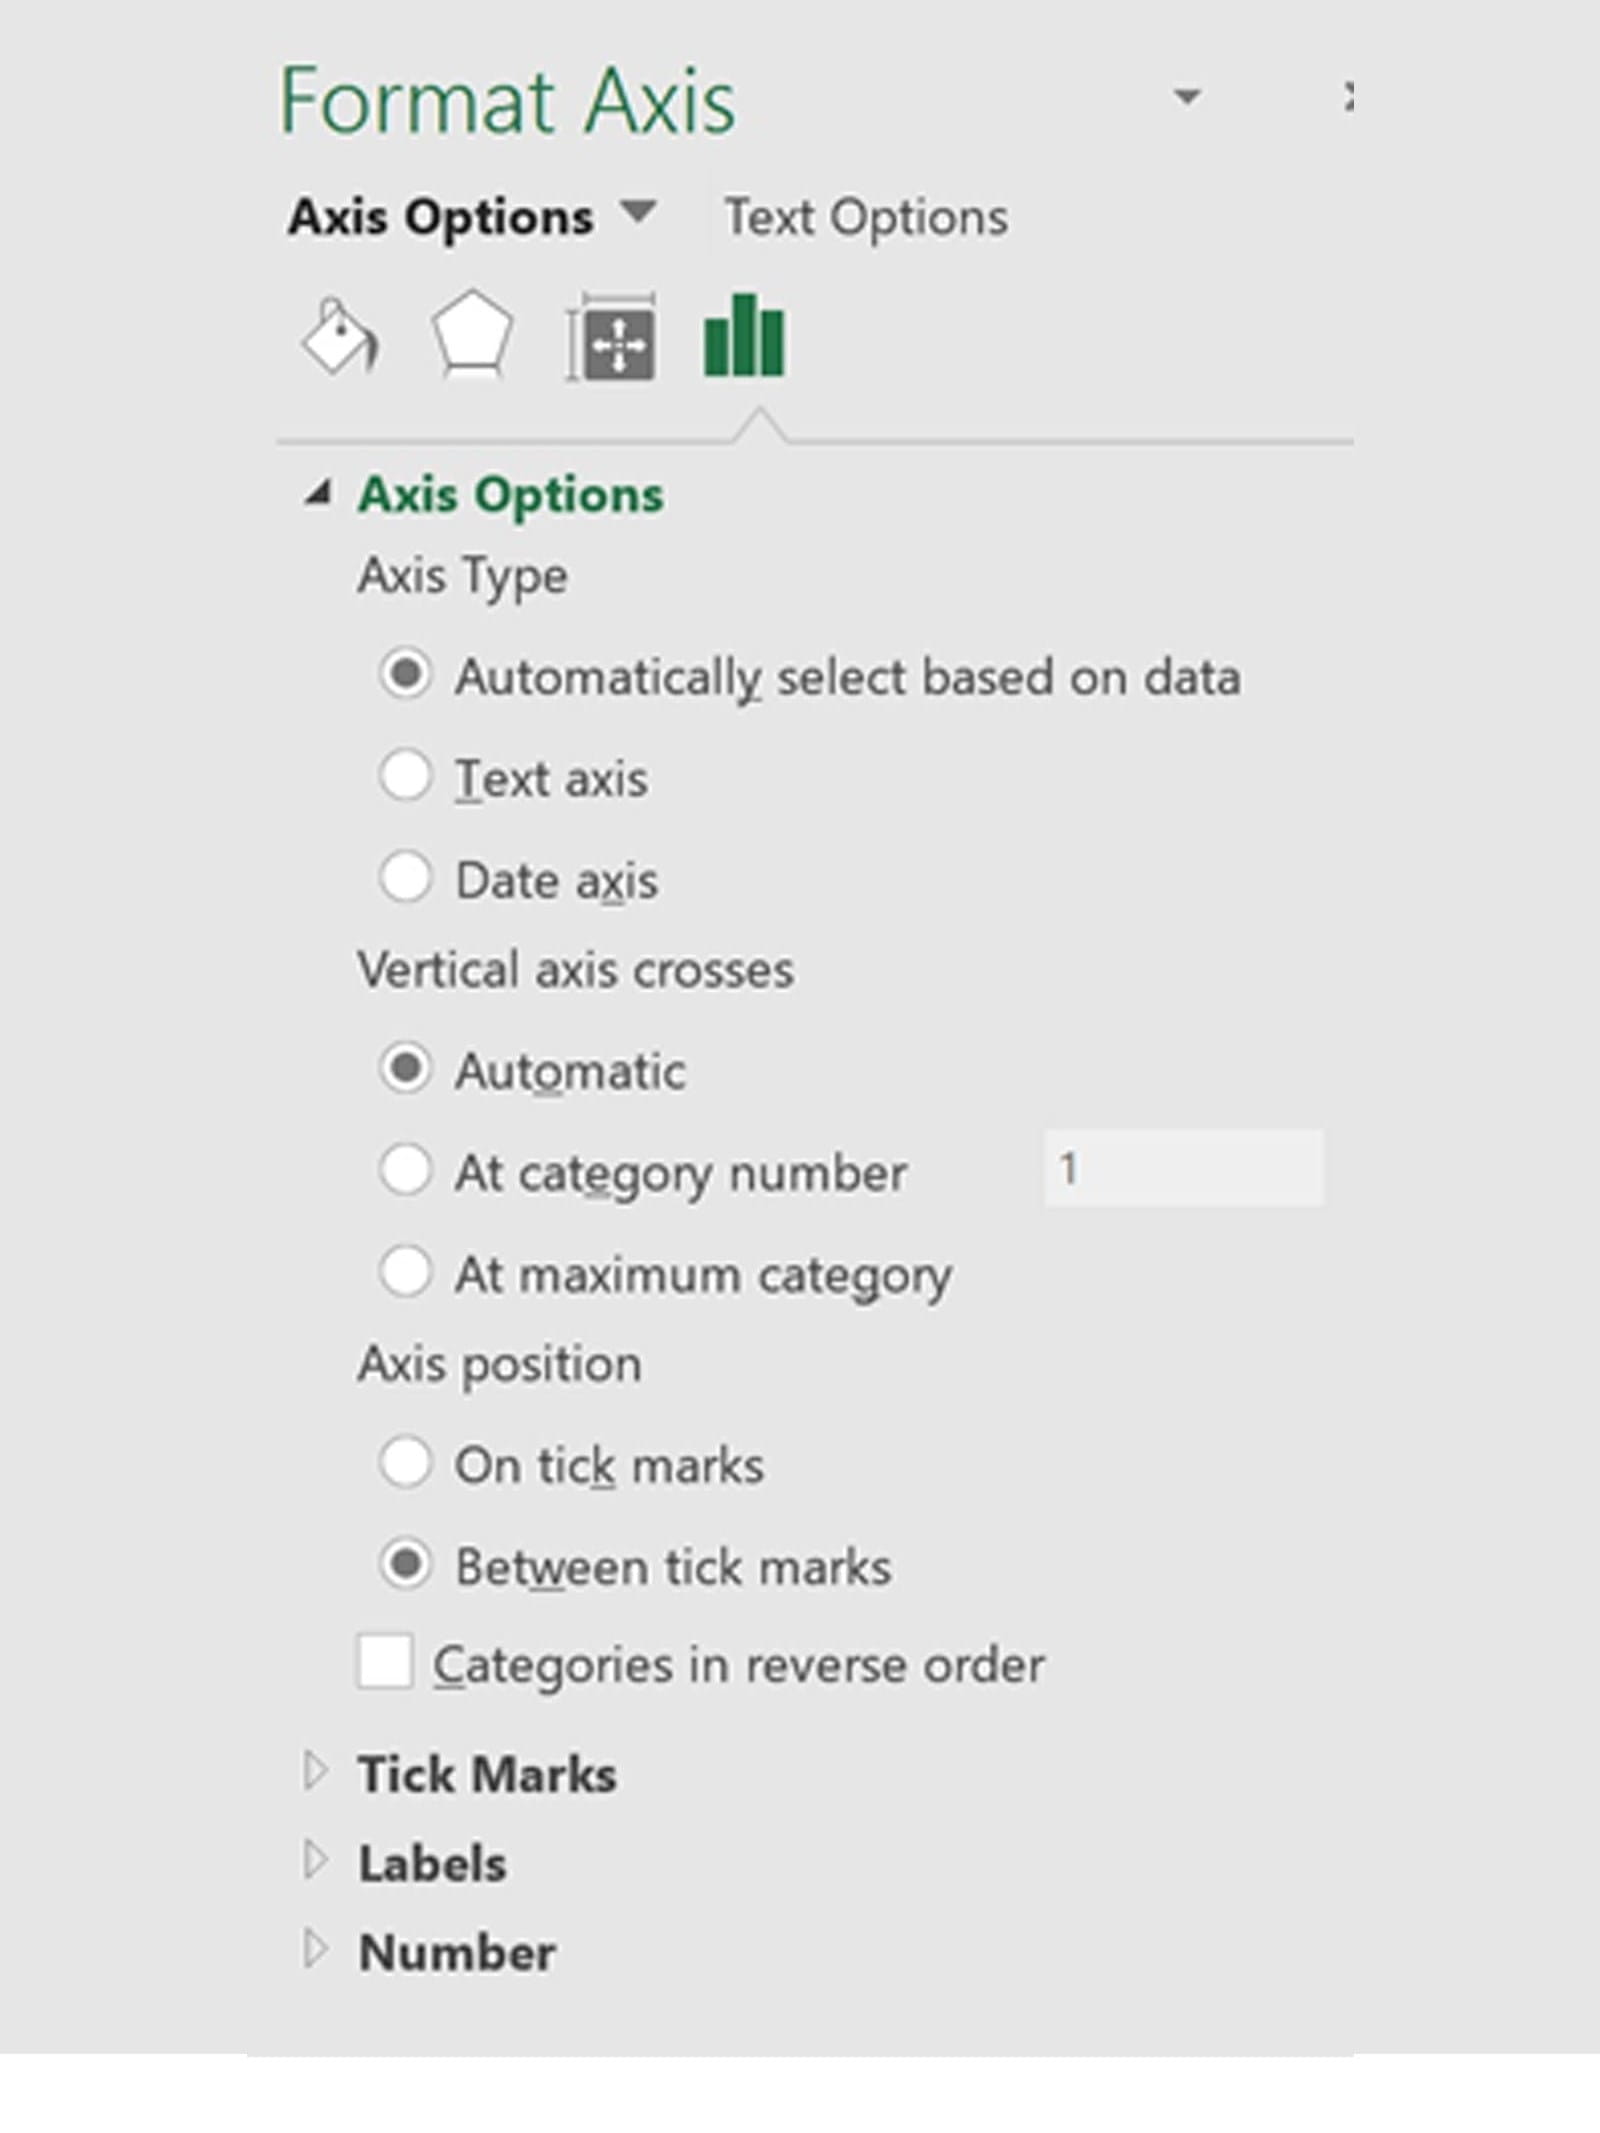The height and width of the screenshot is (2133, 1600).
Task: Open the Fill & Line paint bucket icon
Action: (339, 337)
